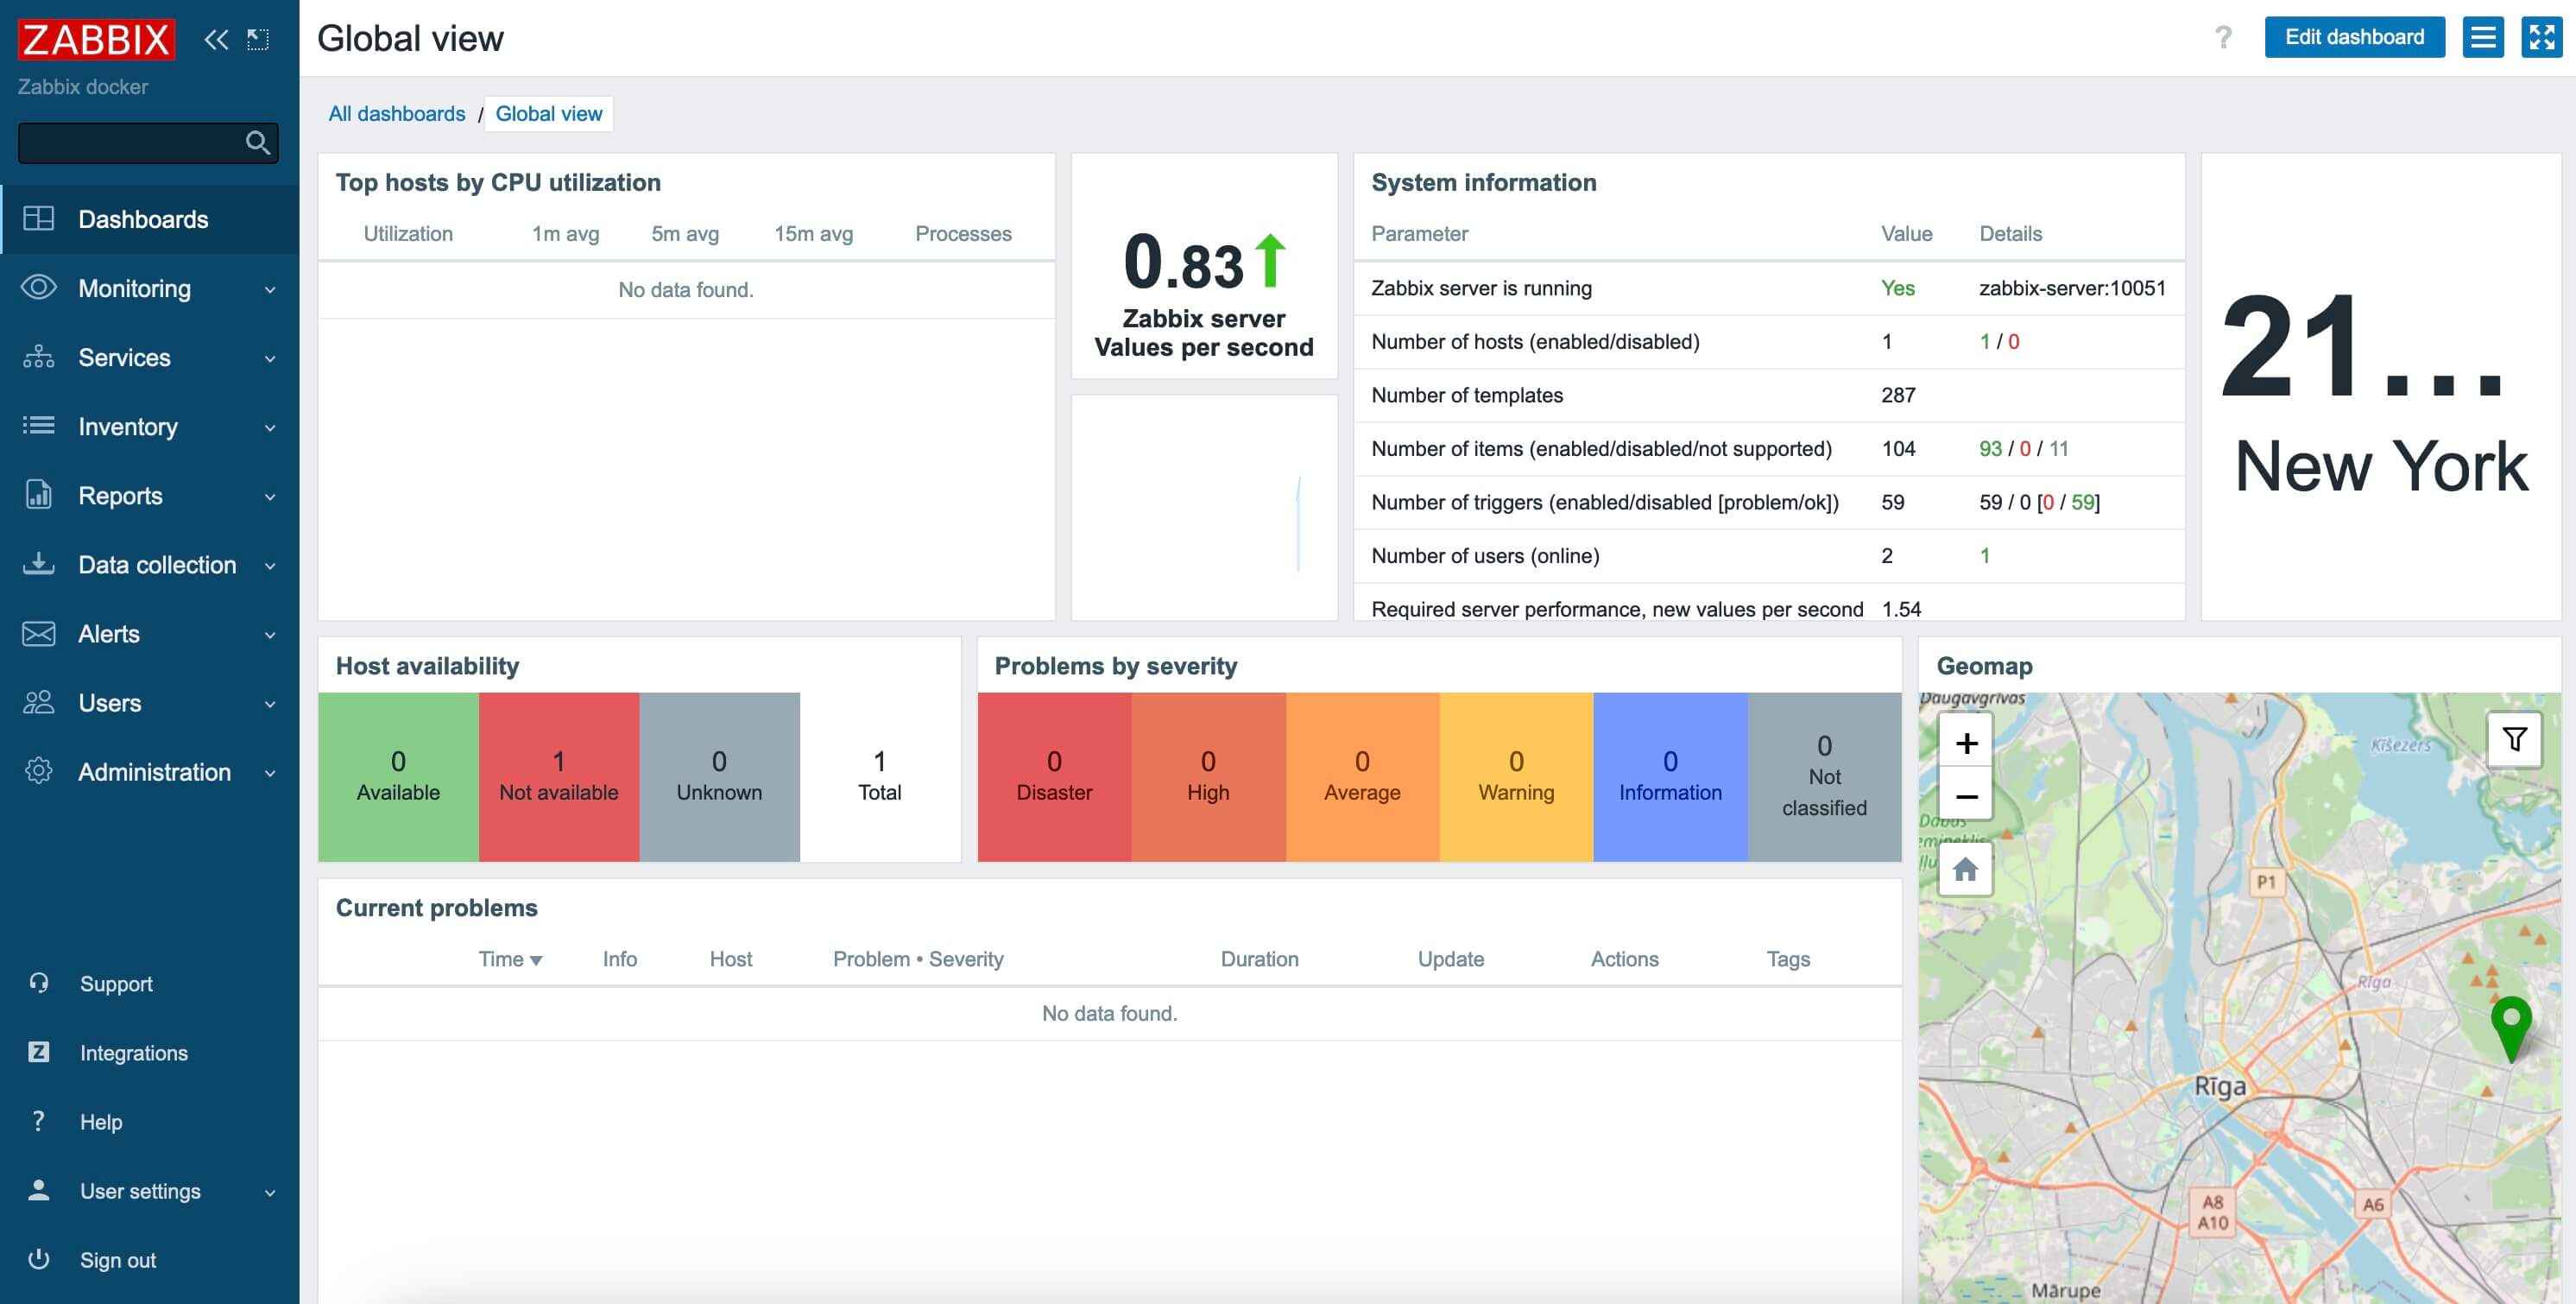Click the Users menu icon

tap(38, 702)
